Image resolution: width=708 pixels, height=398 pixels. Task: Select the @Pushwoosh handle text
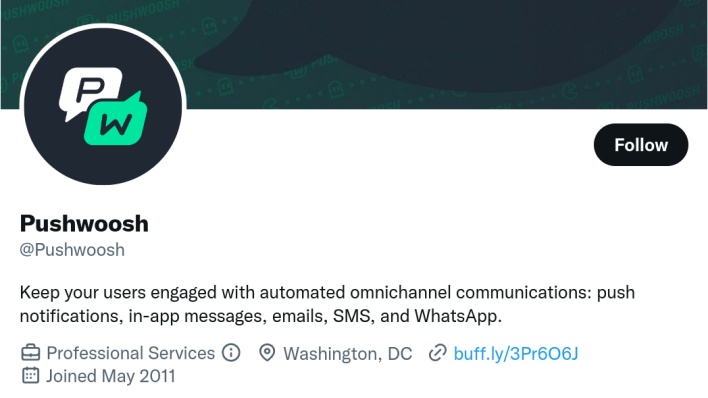tap(72, 250)
